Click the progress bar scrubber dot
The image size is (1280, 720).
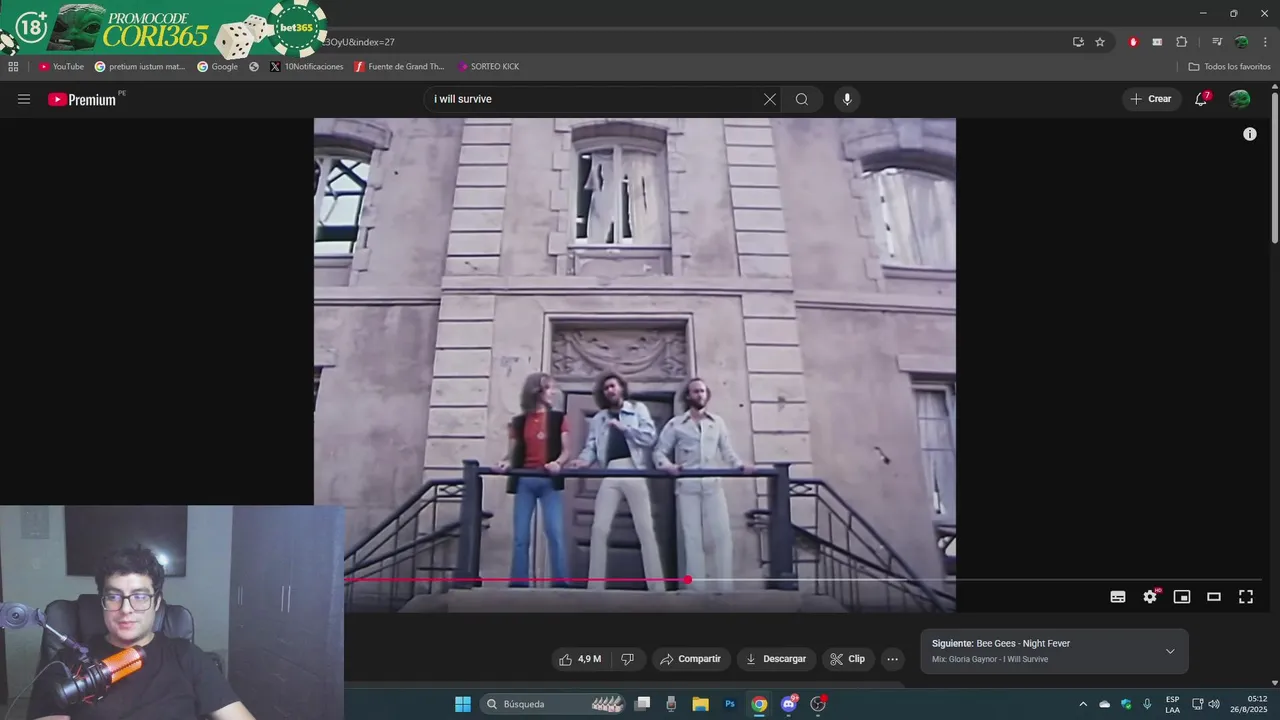tap(688, 580)
